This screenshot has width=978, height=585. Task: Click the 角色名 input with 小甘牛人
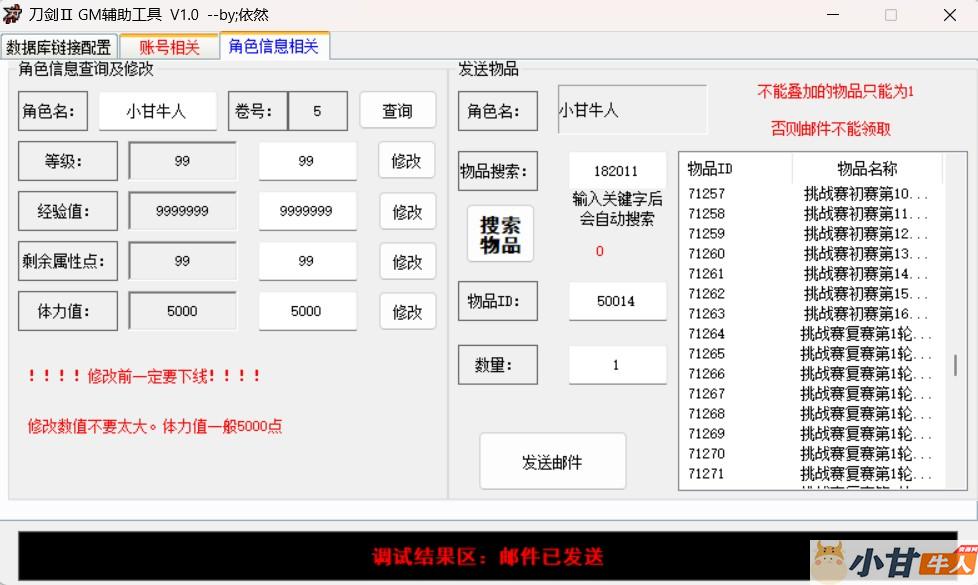[x=157, y=111]
